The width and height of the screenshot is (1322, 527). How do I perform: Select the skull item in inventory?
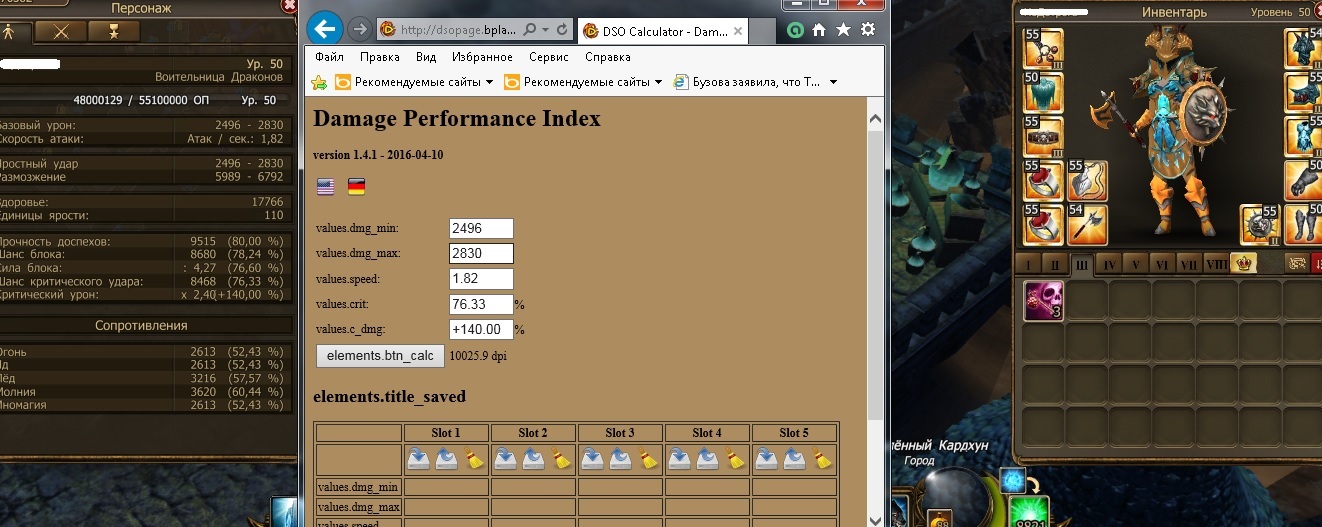(x=1043, y=300)
